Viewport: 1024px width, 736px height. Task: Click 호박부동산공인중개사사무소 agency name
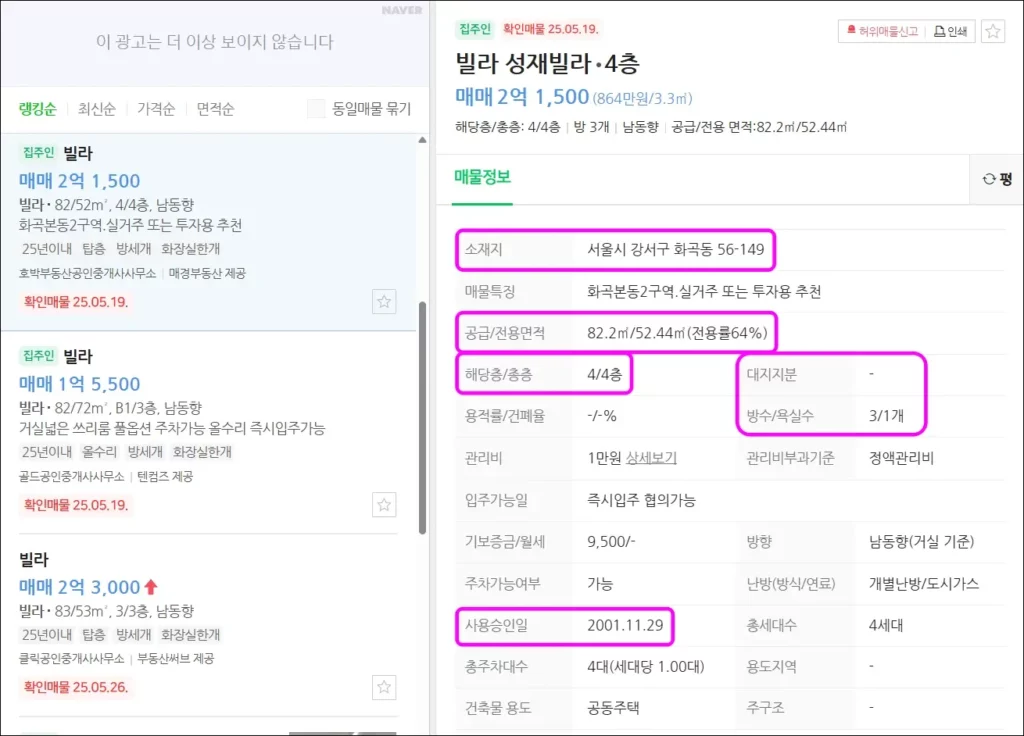[87, 274]
